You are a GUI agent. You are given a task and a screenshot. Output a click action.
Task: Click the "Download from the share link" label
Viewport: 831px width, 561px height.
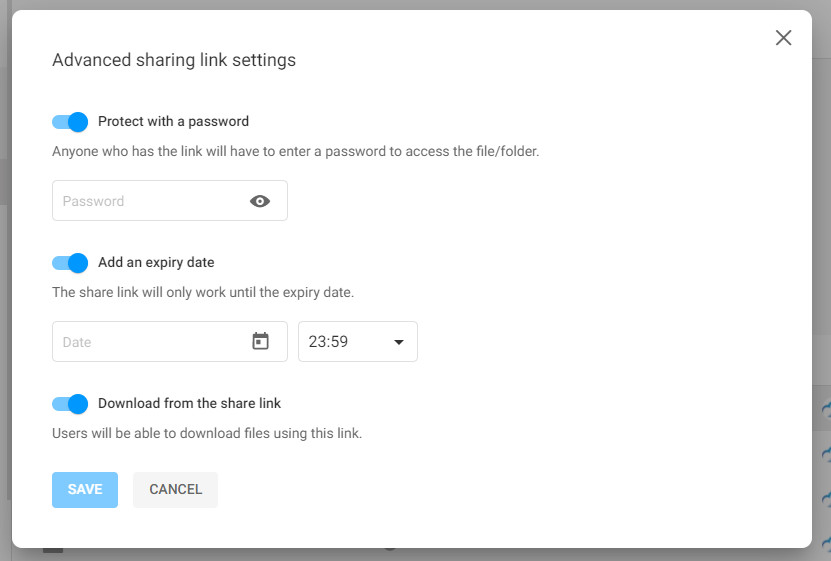click(189, 404)
